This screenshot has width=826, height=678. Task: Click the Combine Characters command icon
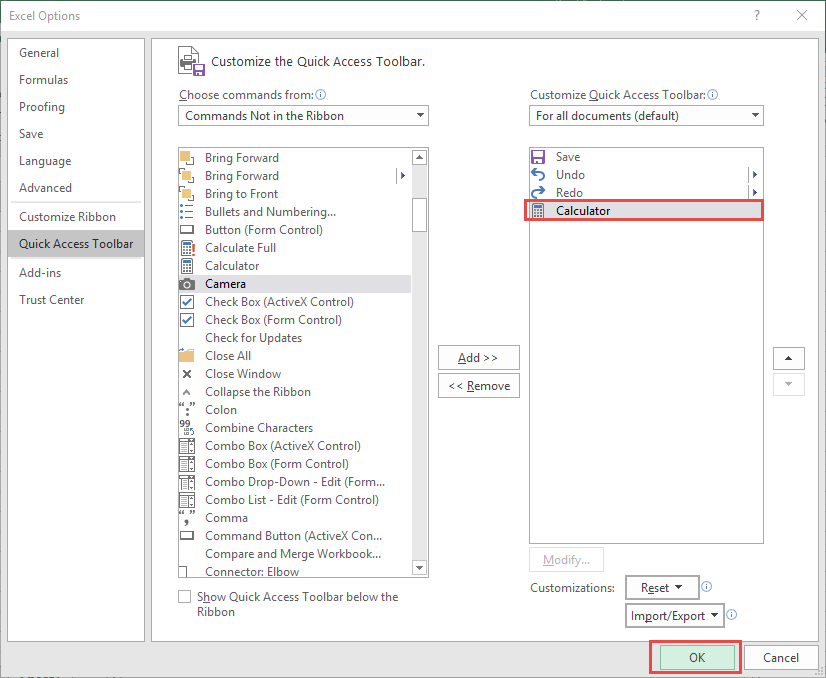(x=187, y=427)
